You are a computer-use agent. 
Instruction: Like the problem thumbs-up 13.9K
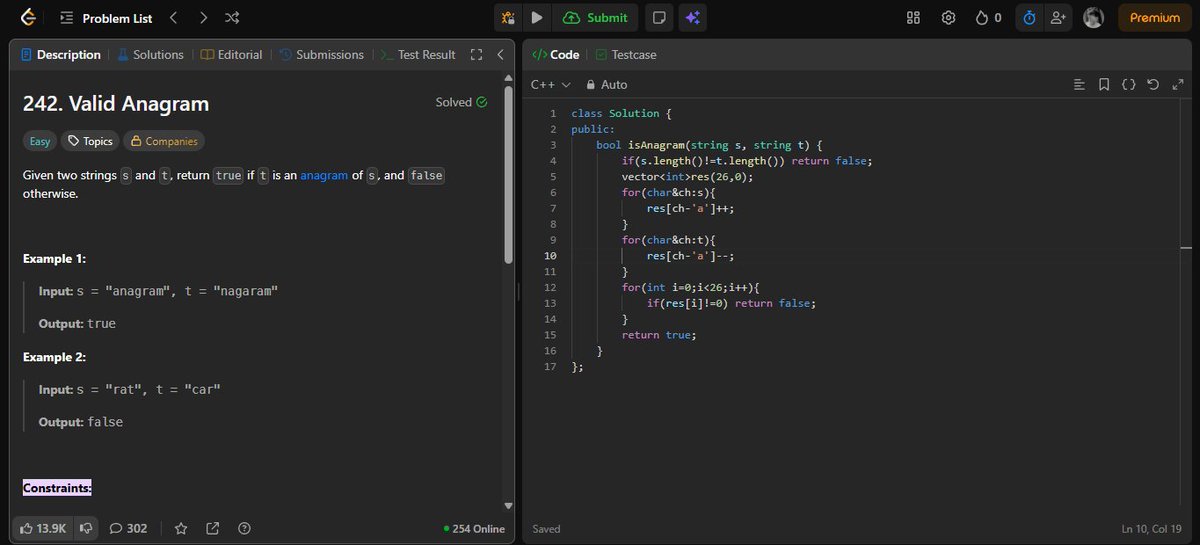43,528
